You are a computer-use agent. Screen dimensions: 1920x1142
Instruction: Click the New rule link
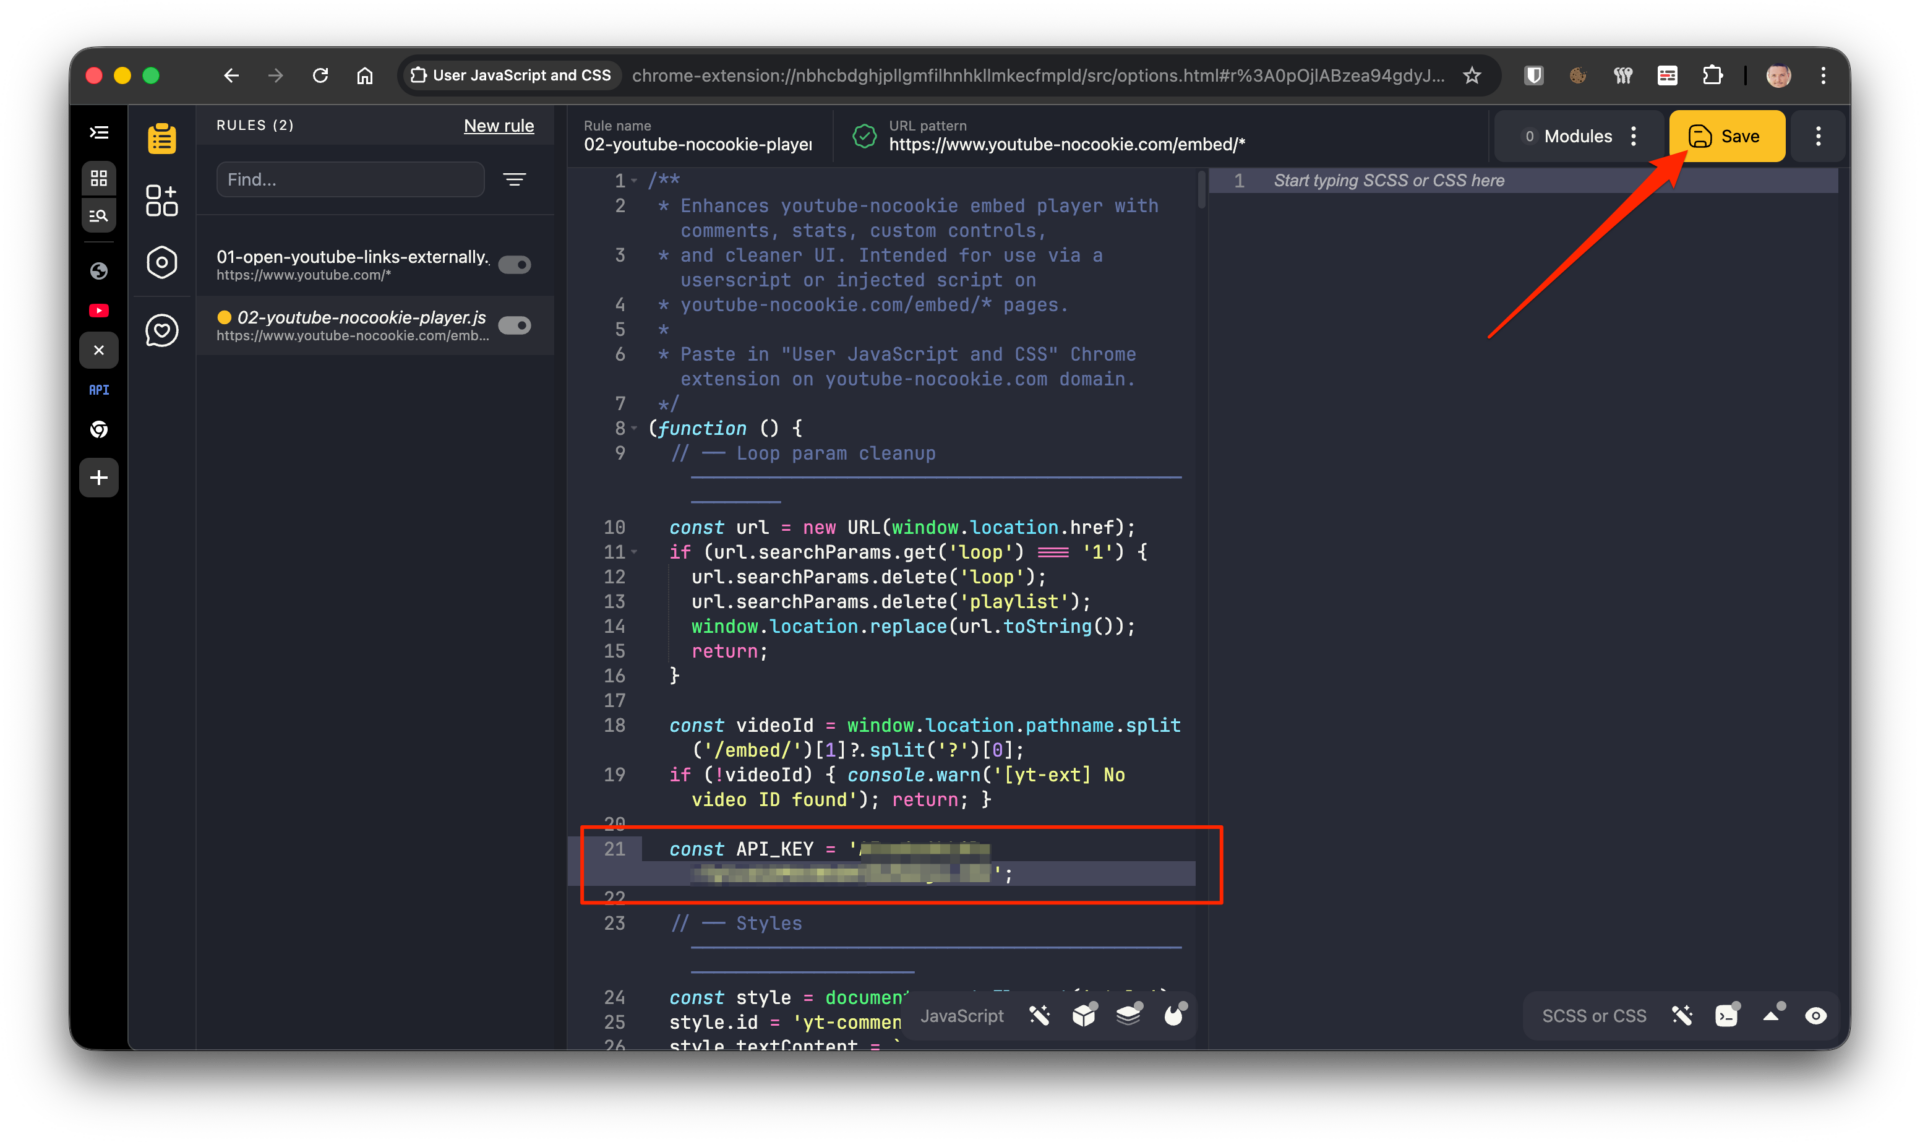click(x=498, y=126)
